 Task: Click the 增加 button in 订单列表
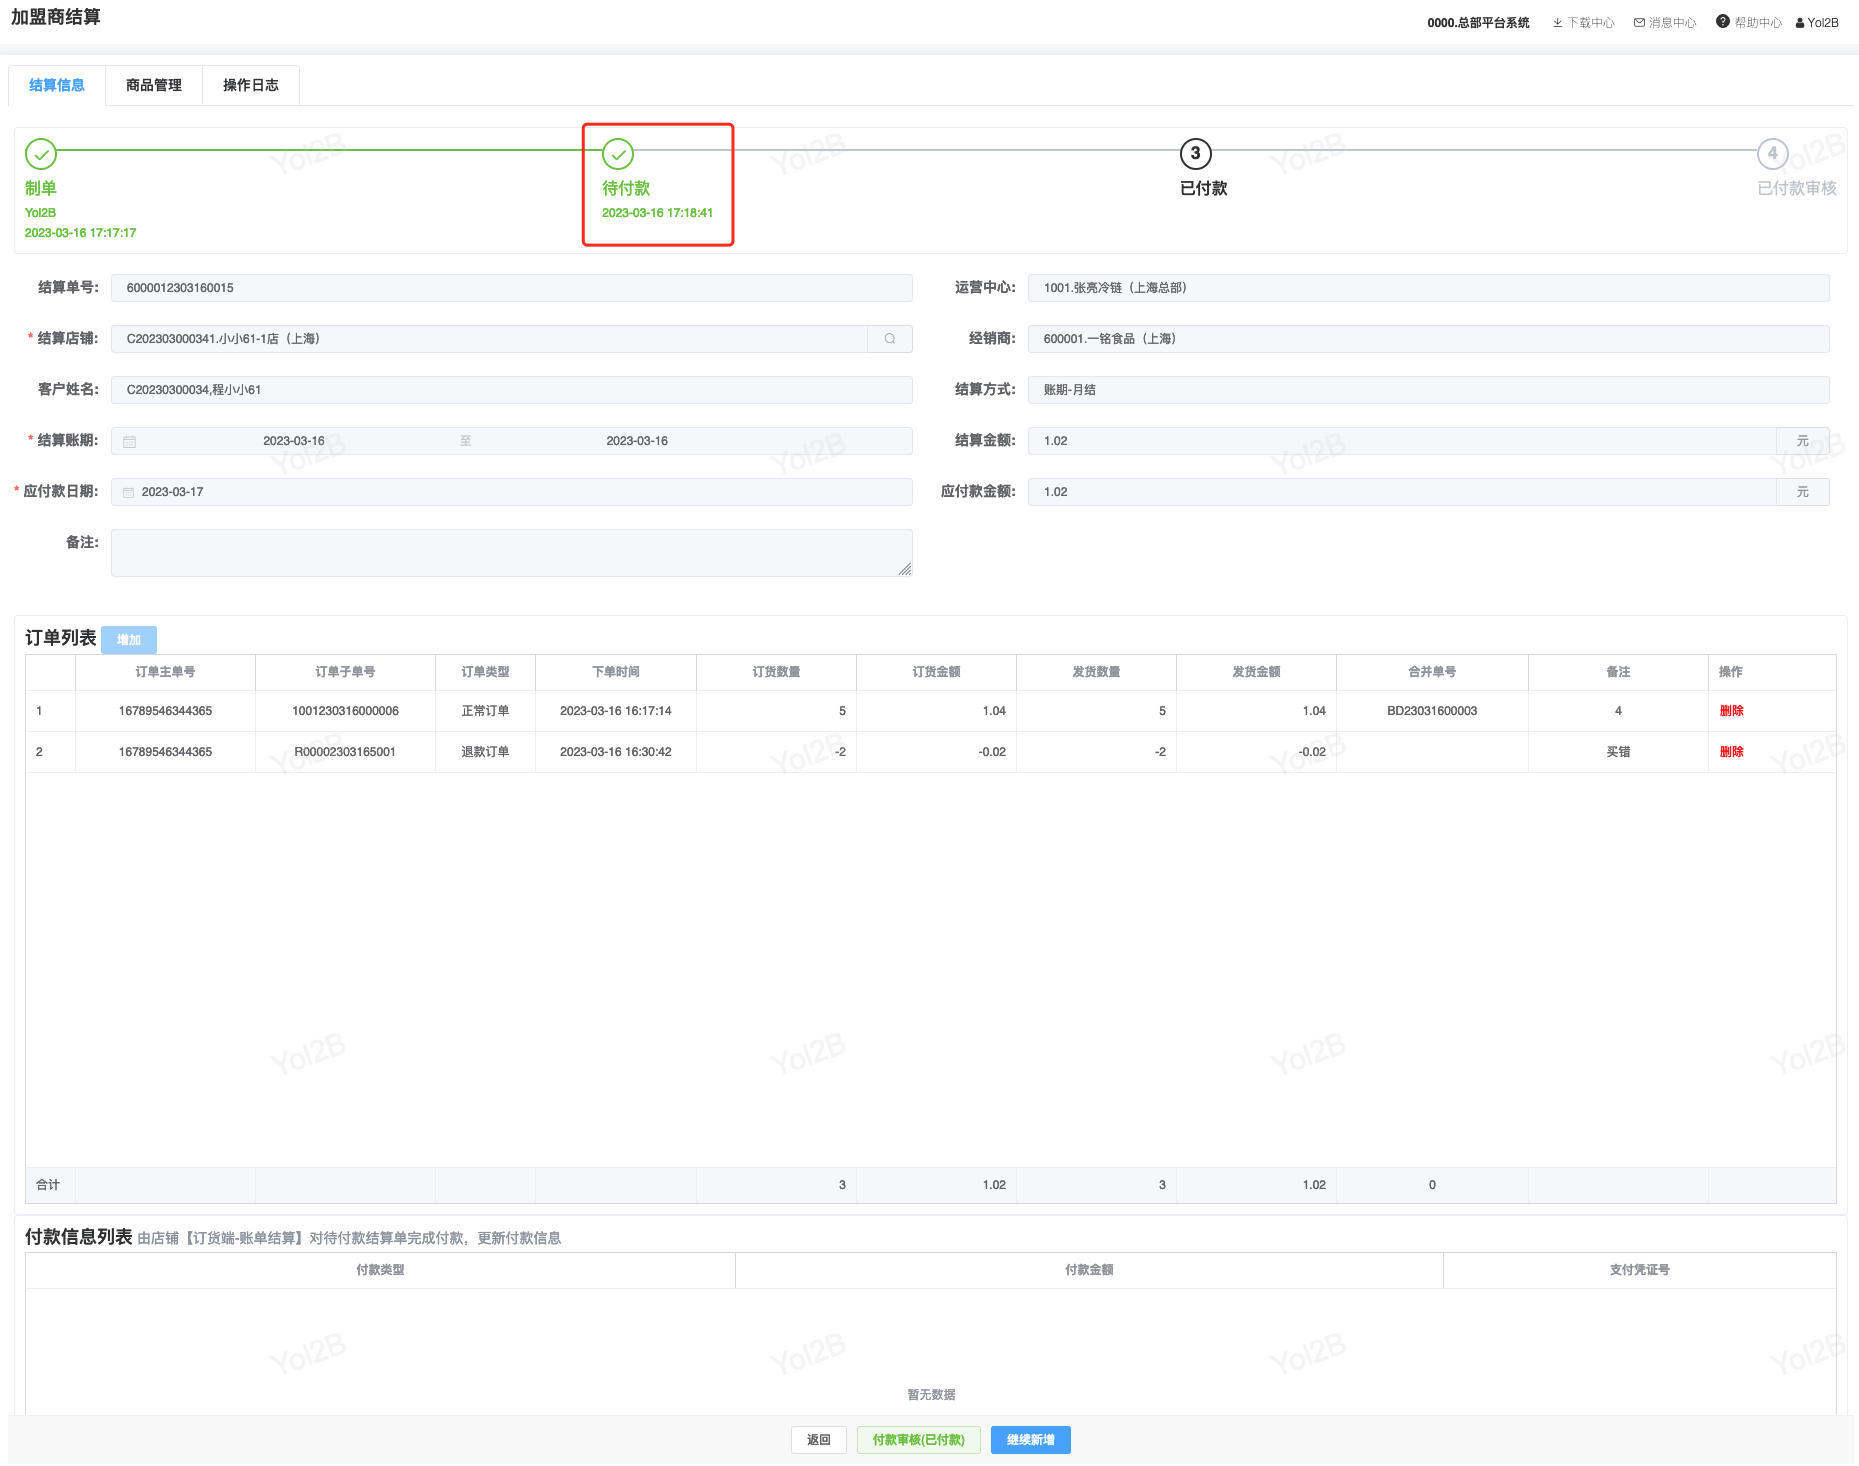(129, 640)
